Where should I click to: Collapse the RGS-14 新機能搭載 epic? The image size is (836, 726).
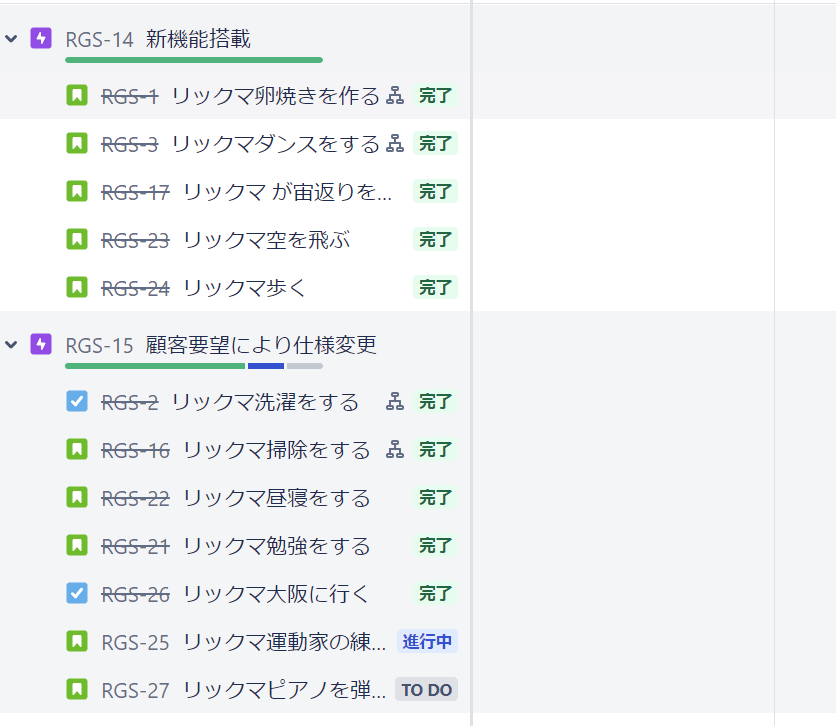pos(12,39)
